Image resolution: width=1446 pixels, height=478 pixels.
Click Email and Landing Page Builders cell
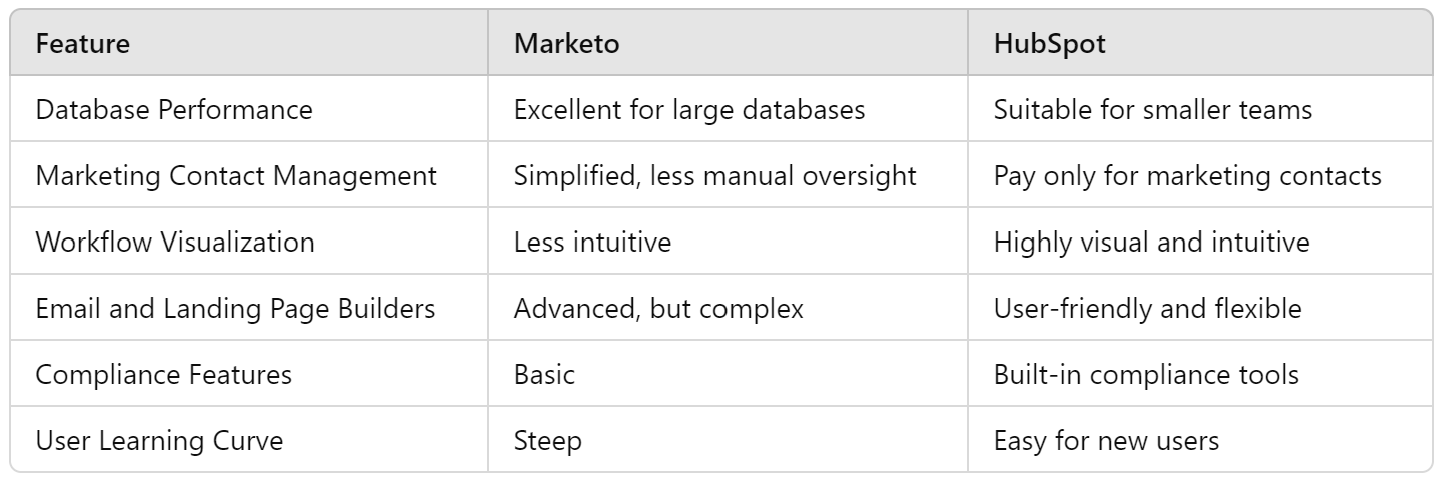[235, 308]
